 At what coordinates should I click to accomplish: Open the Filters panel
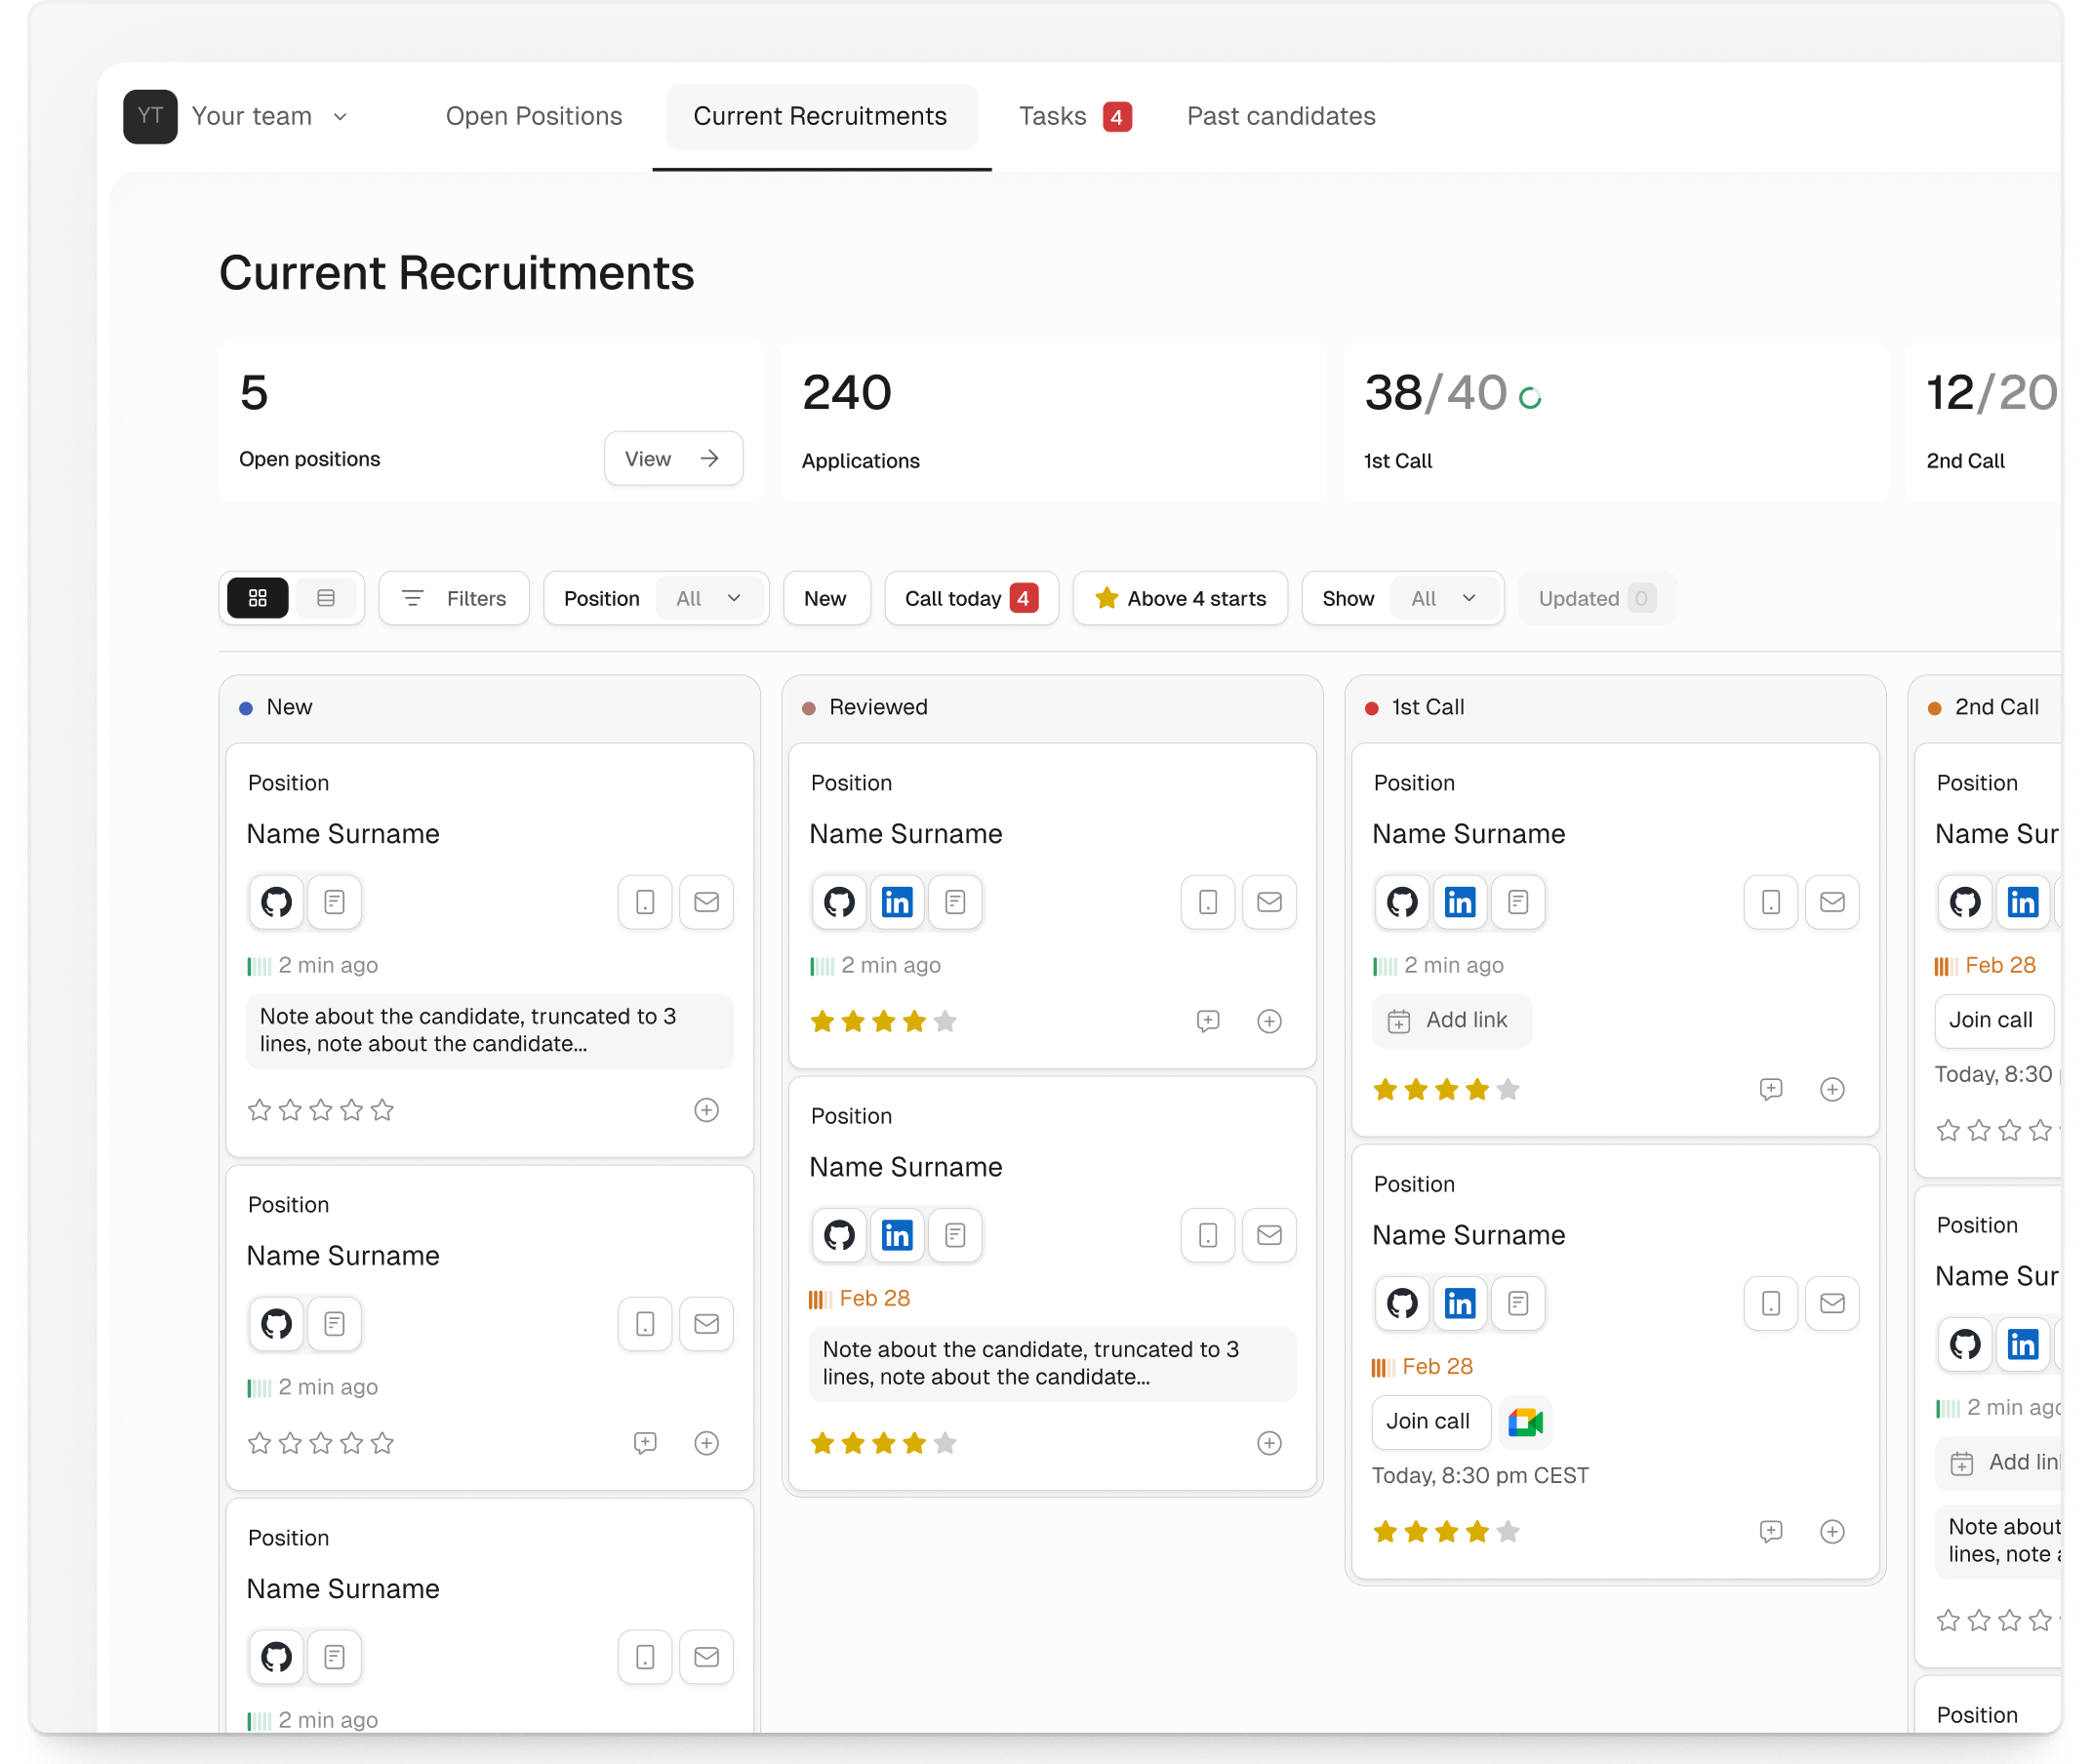[x=454, y=598]
